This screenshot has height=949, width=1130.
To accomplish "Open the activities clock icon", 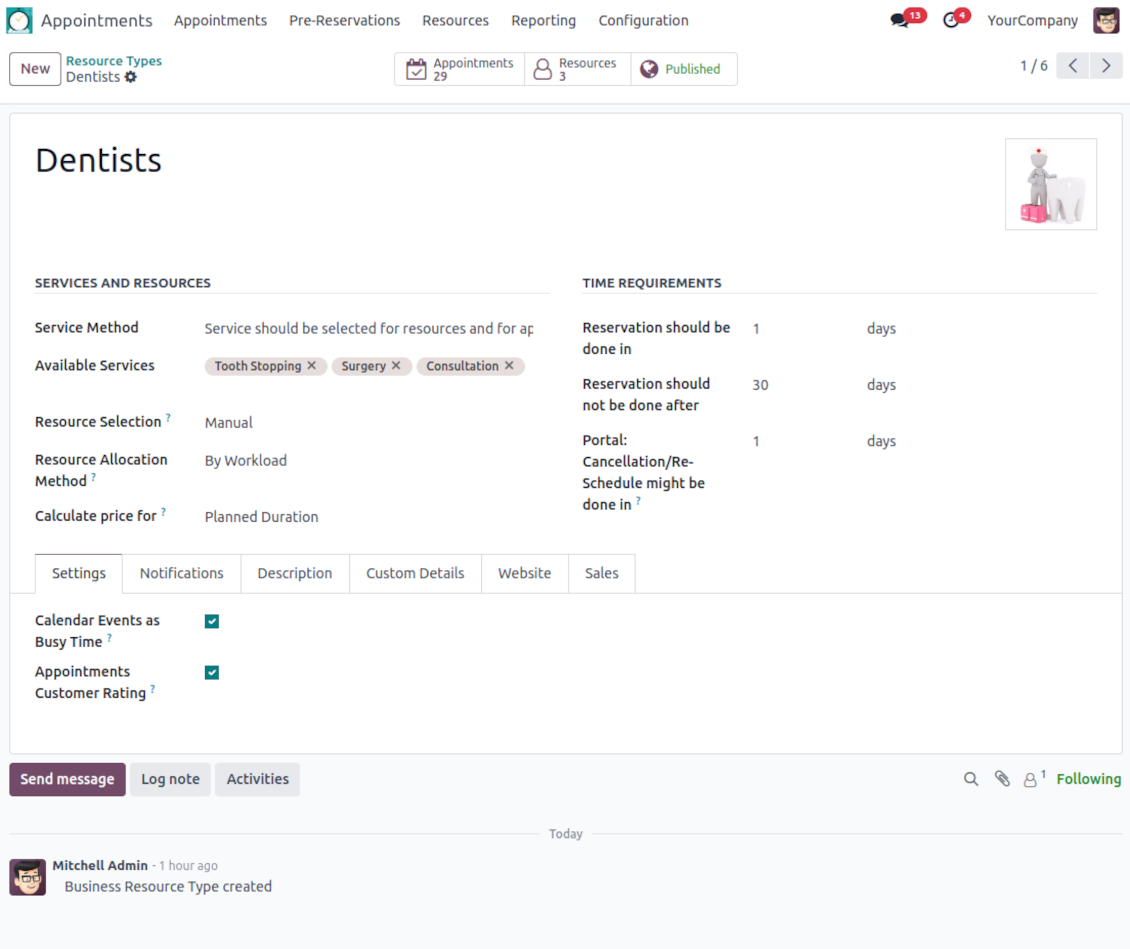I will (950, 21).
